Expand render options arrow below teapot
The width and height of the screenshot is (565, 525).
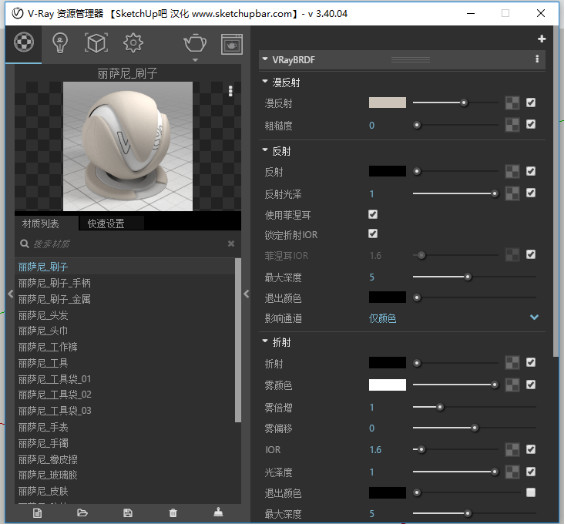pos(195,60)
